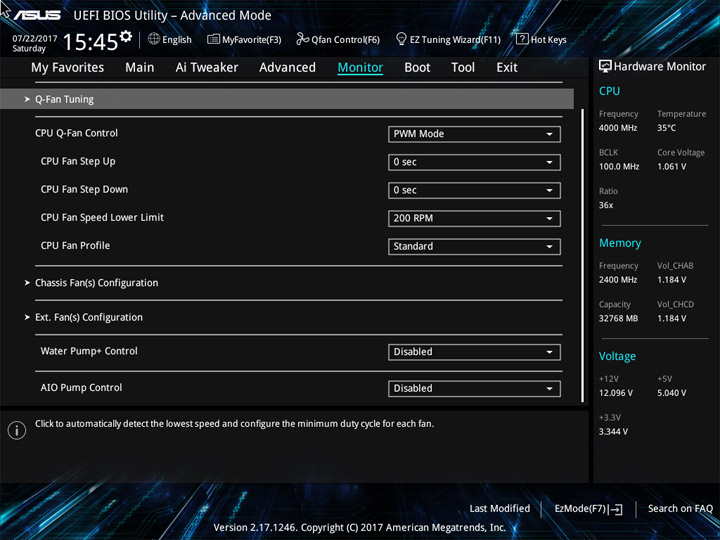Open the AIO Pump Control dropdown
The height and width of the screenshot is (540, 720).
(474, 388)
